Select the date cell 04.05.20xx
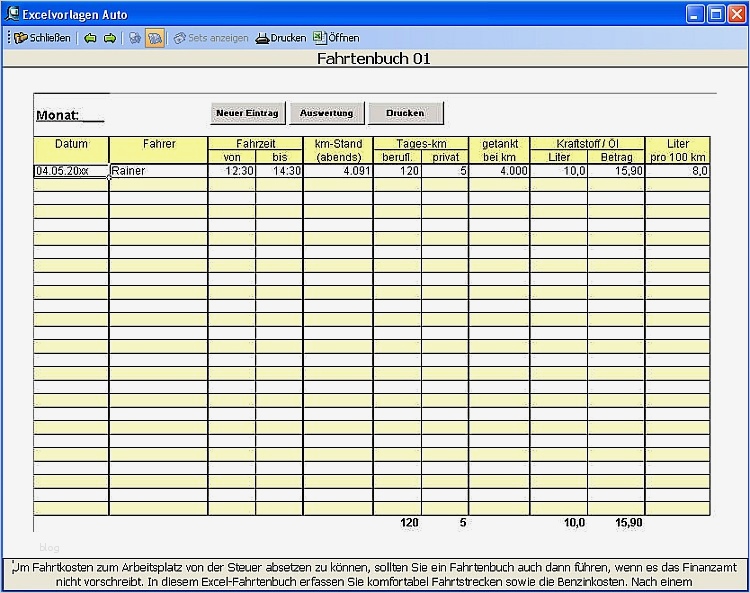This screenshot has width=750, height=593. coord(71,171)
